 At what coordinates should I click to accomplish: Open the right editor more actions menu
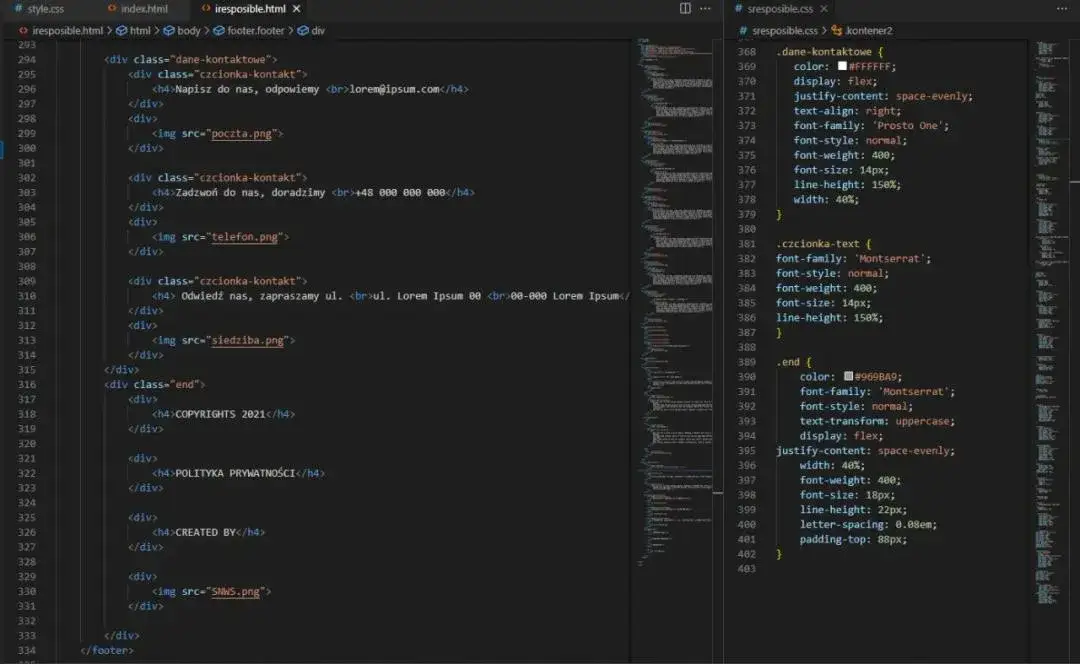[1060, 8]
